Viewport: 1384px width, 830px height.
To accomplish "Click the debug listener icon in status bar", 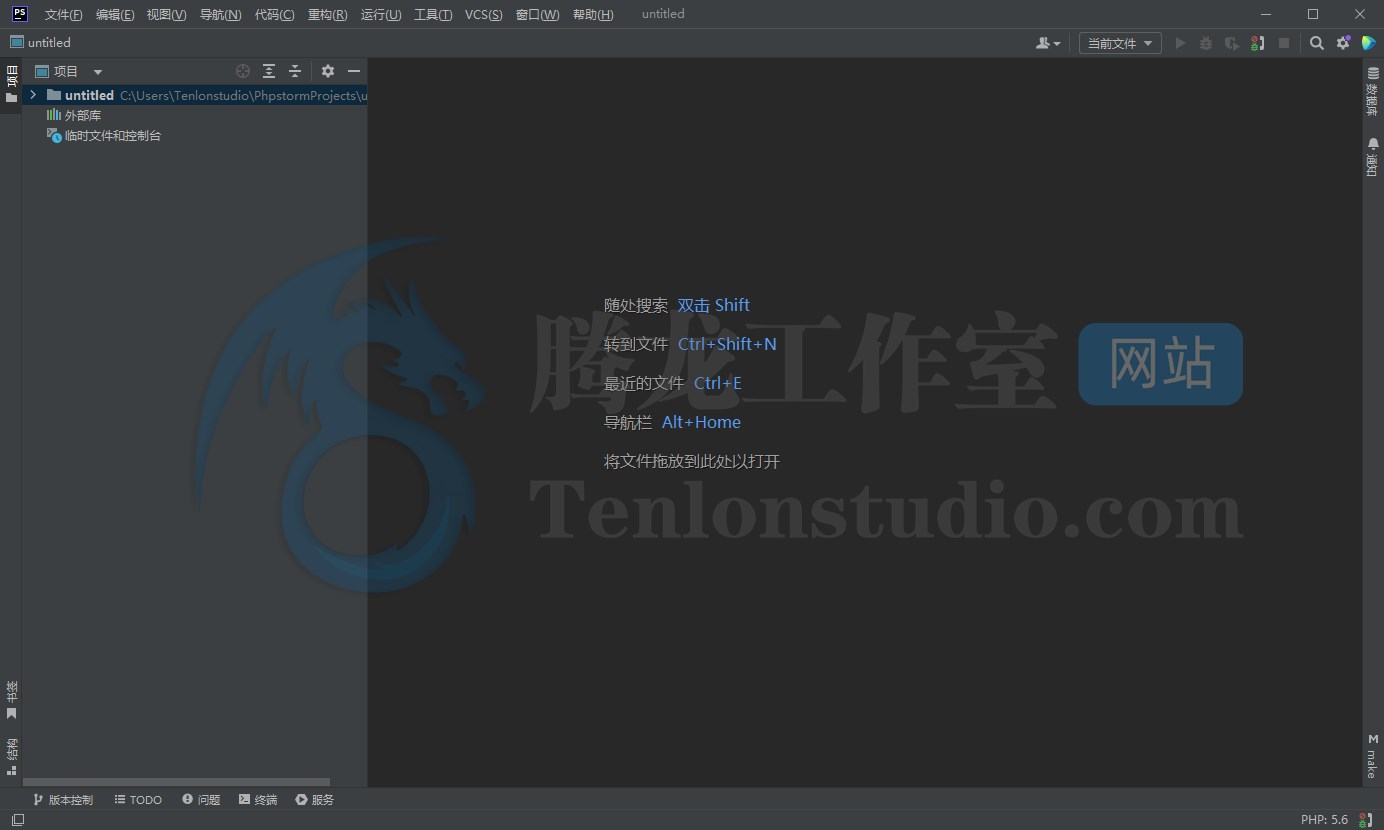I will 1365,820.
